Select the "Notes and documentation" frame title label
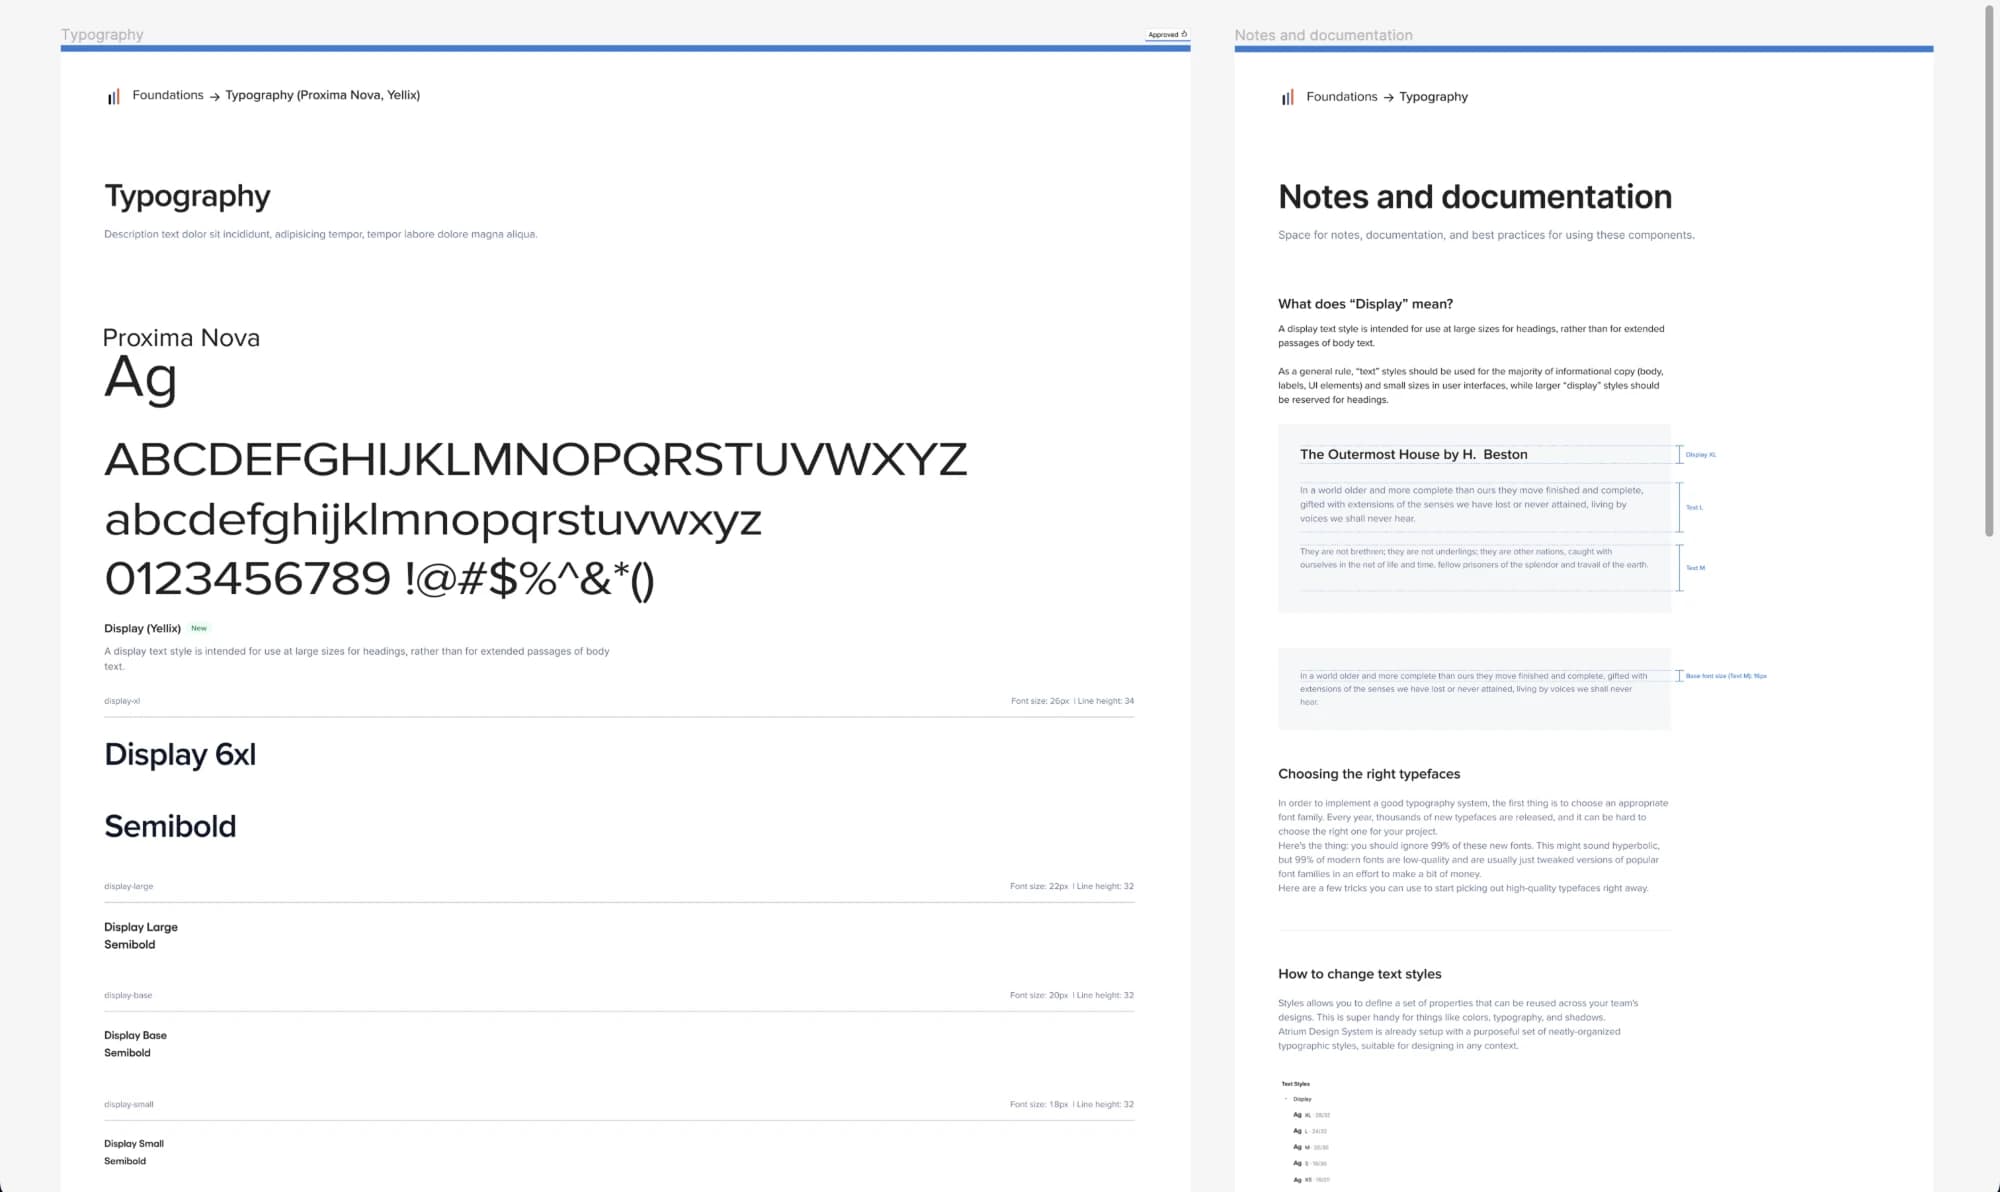2000x1192 pixels. point(1323,35)
